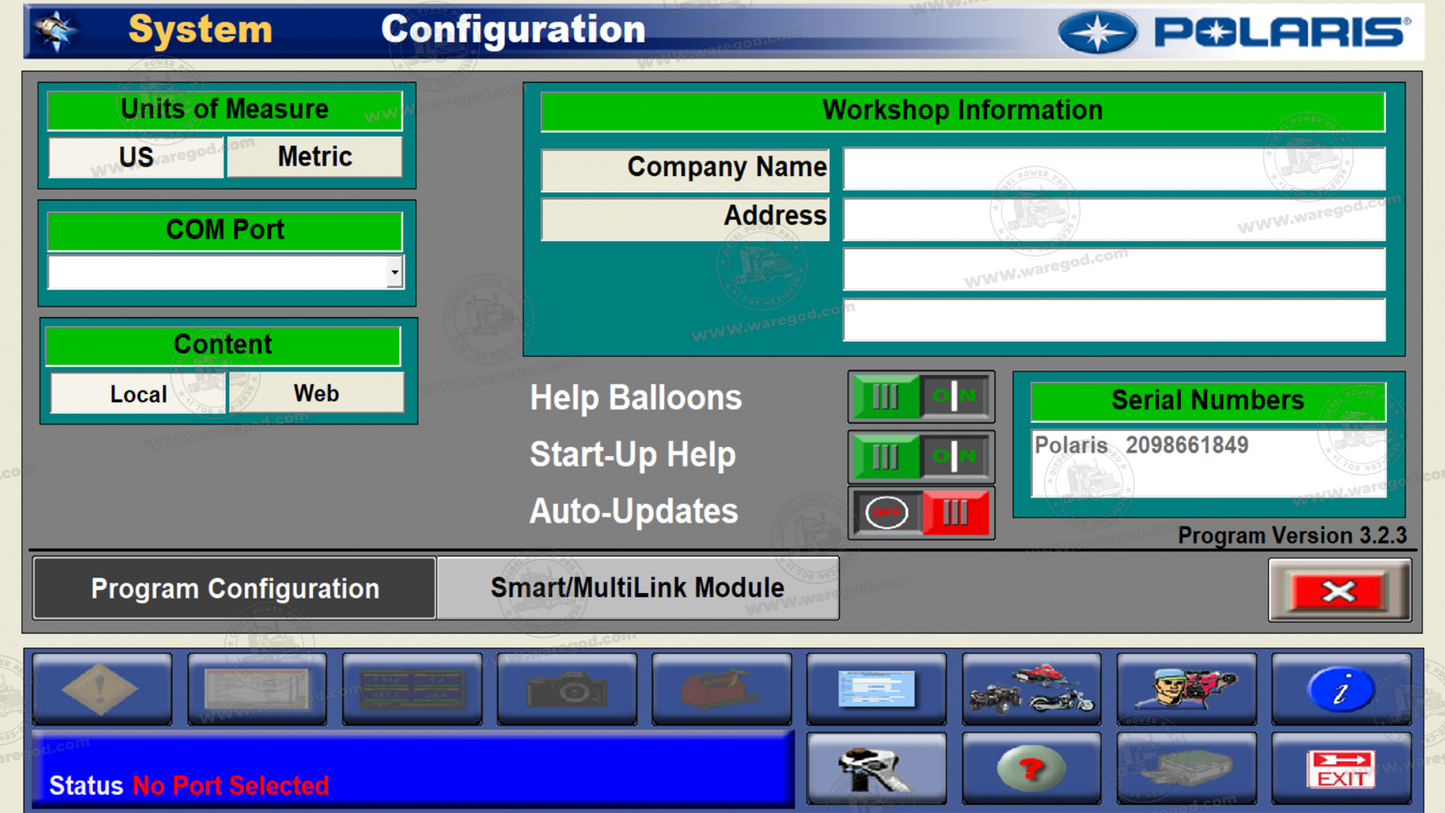Switch to the Smart/MultiLink Module tab
Viewport: 1445px width, 813px height.
636,588
